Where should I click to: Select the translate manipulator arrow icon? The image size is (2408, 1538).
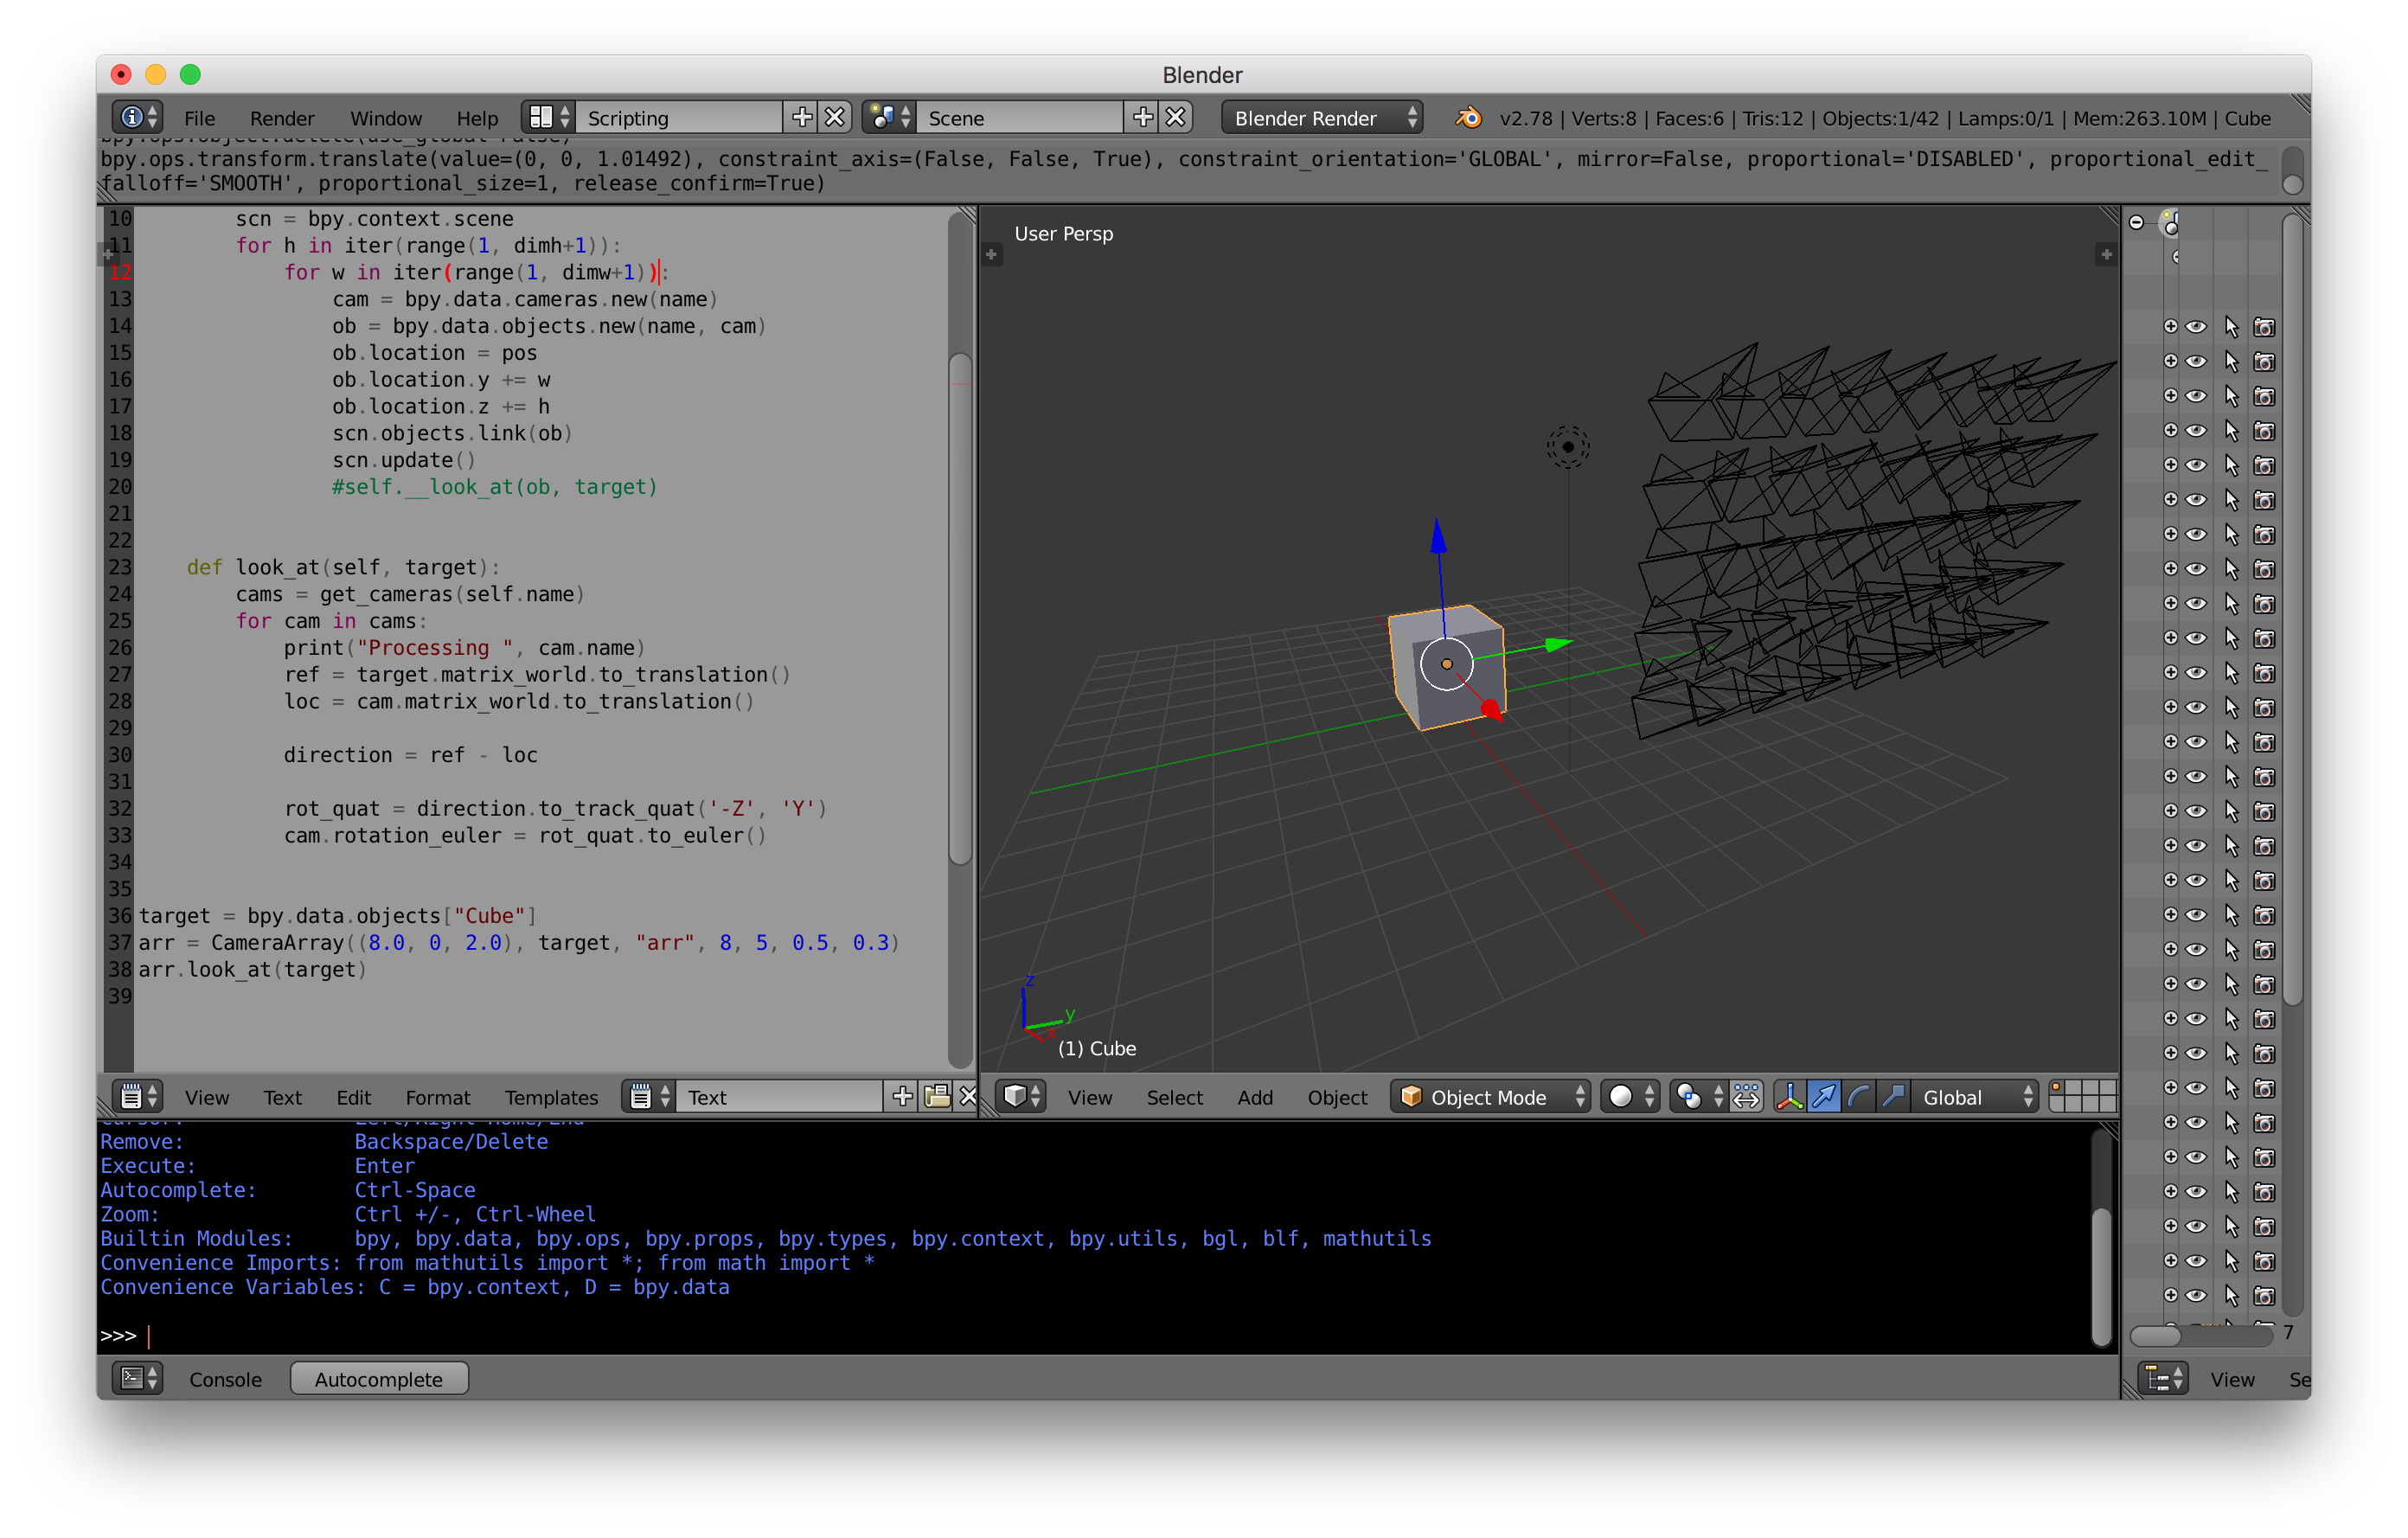[1824, 1097]
